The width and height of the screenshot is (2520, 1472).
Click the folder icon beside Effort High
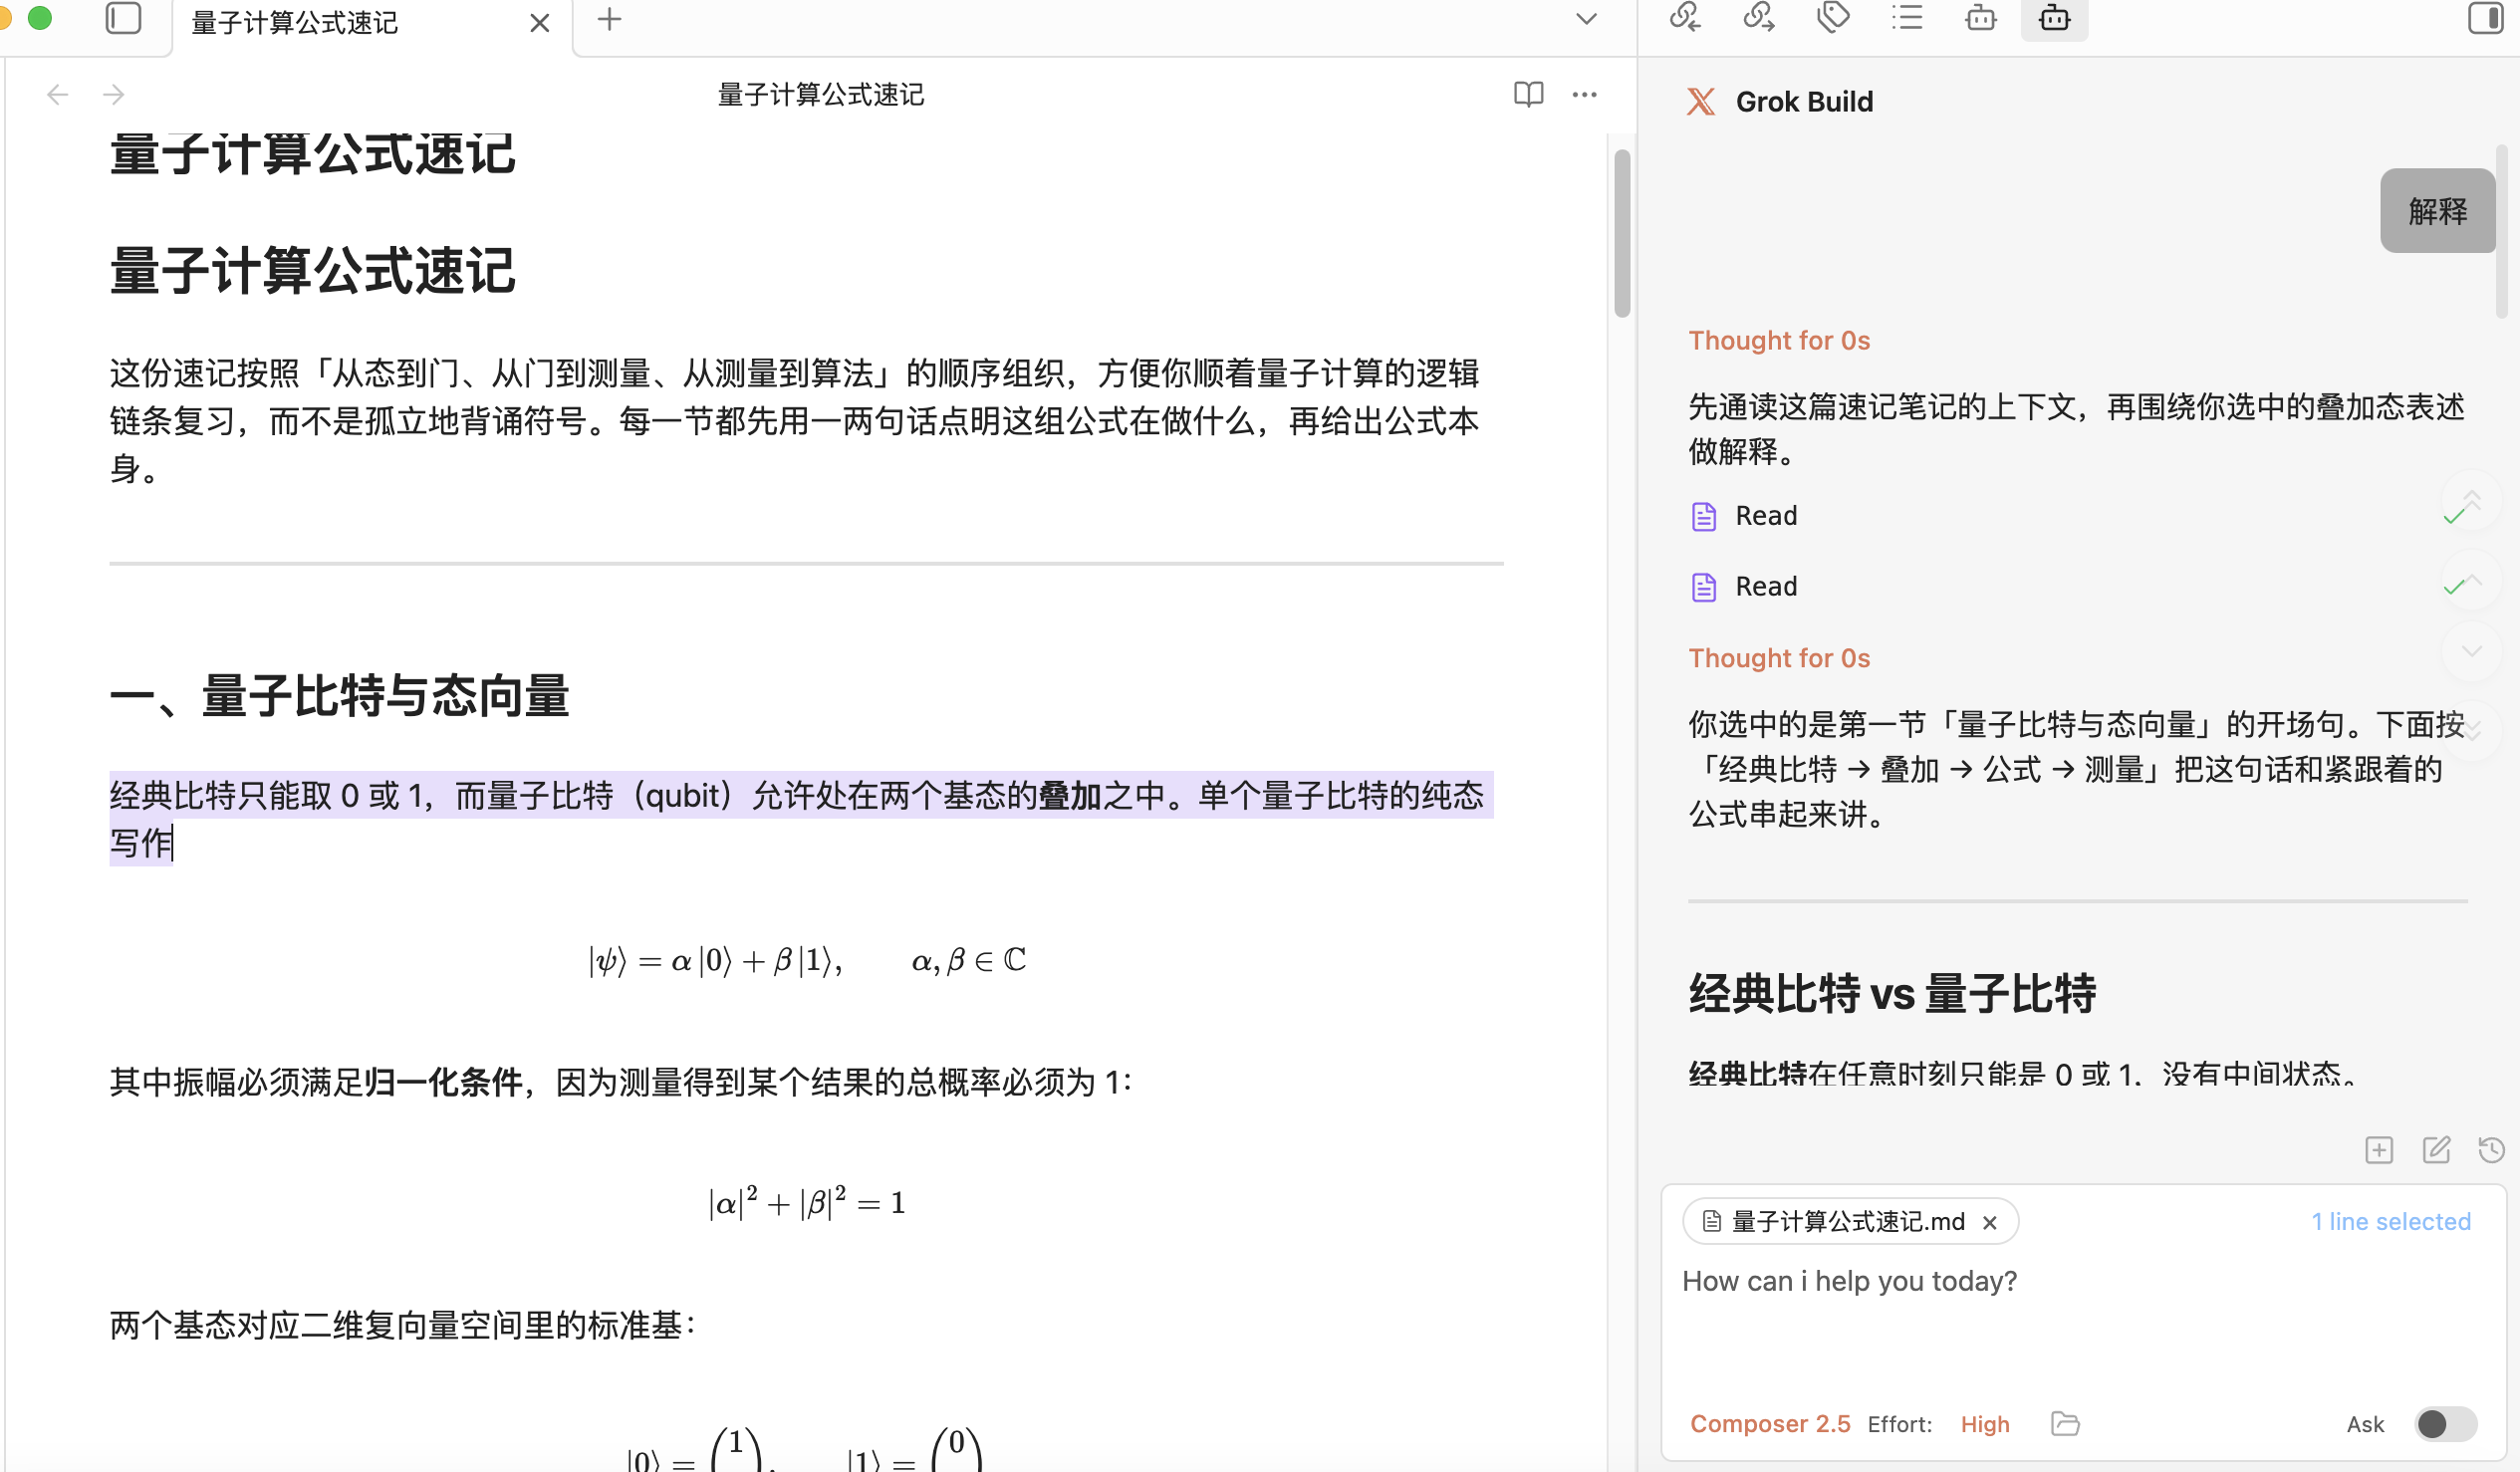pos(2065,1424)
